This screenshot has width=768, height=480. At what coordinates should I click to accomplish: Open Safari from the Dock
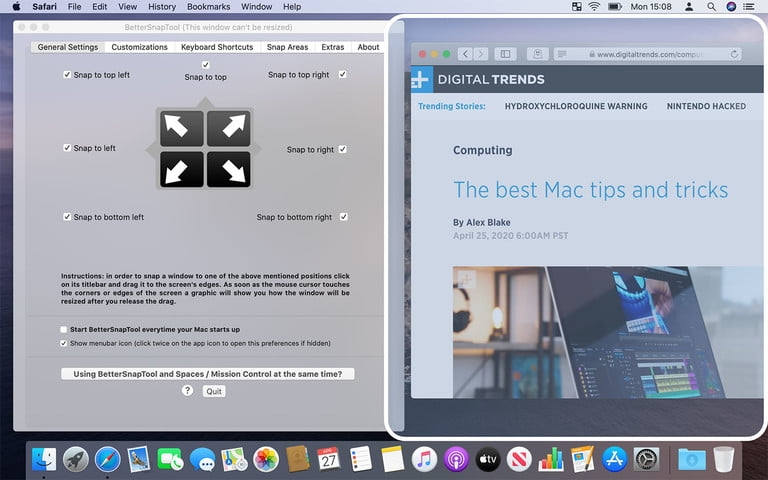107,460
